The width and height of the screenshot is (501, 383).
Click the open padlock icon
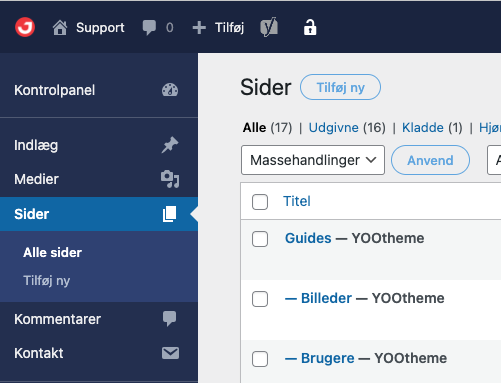310,27
